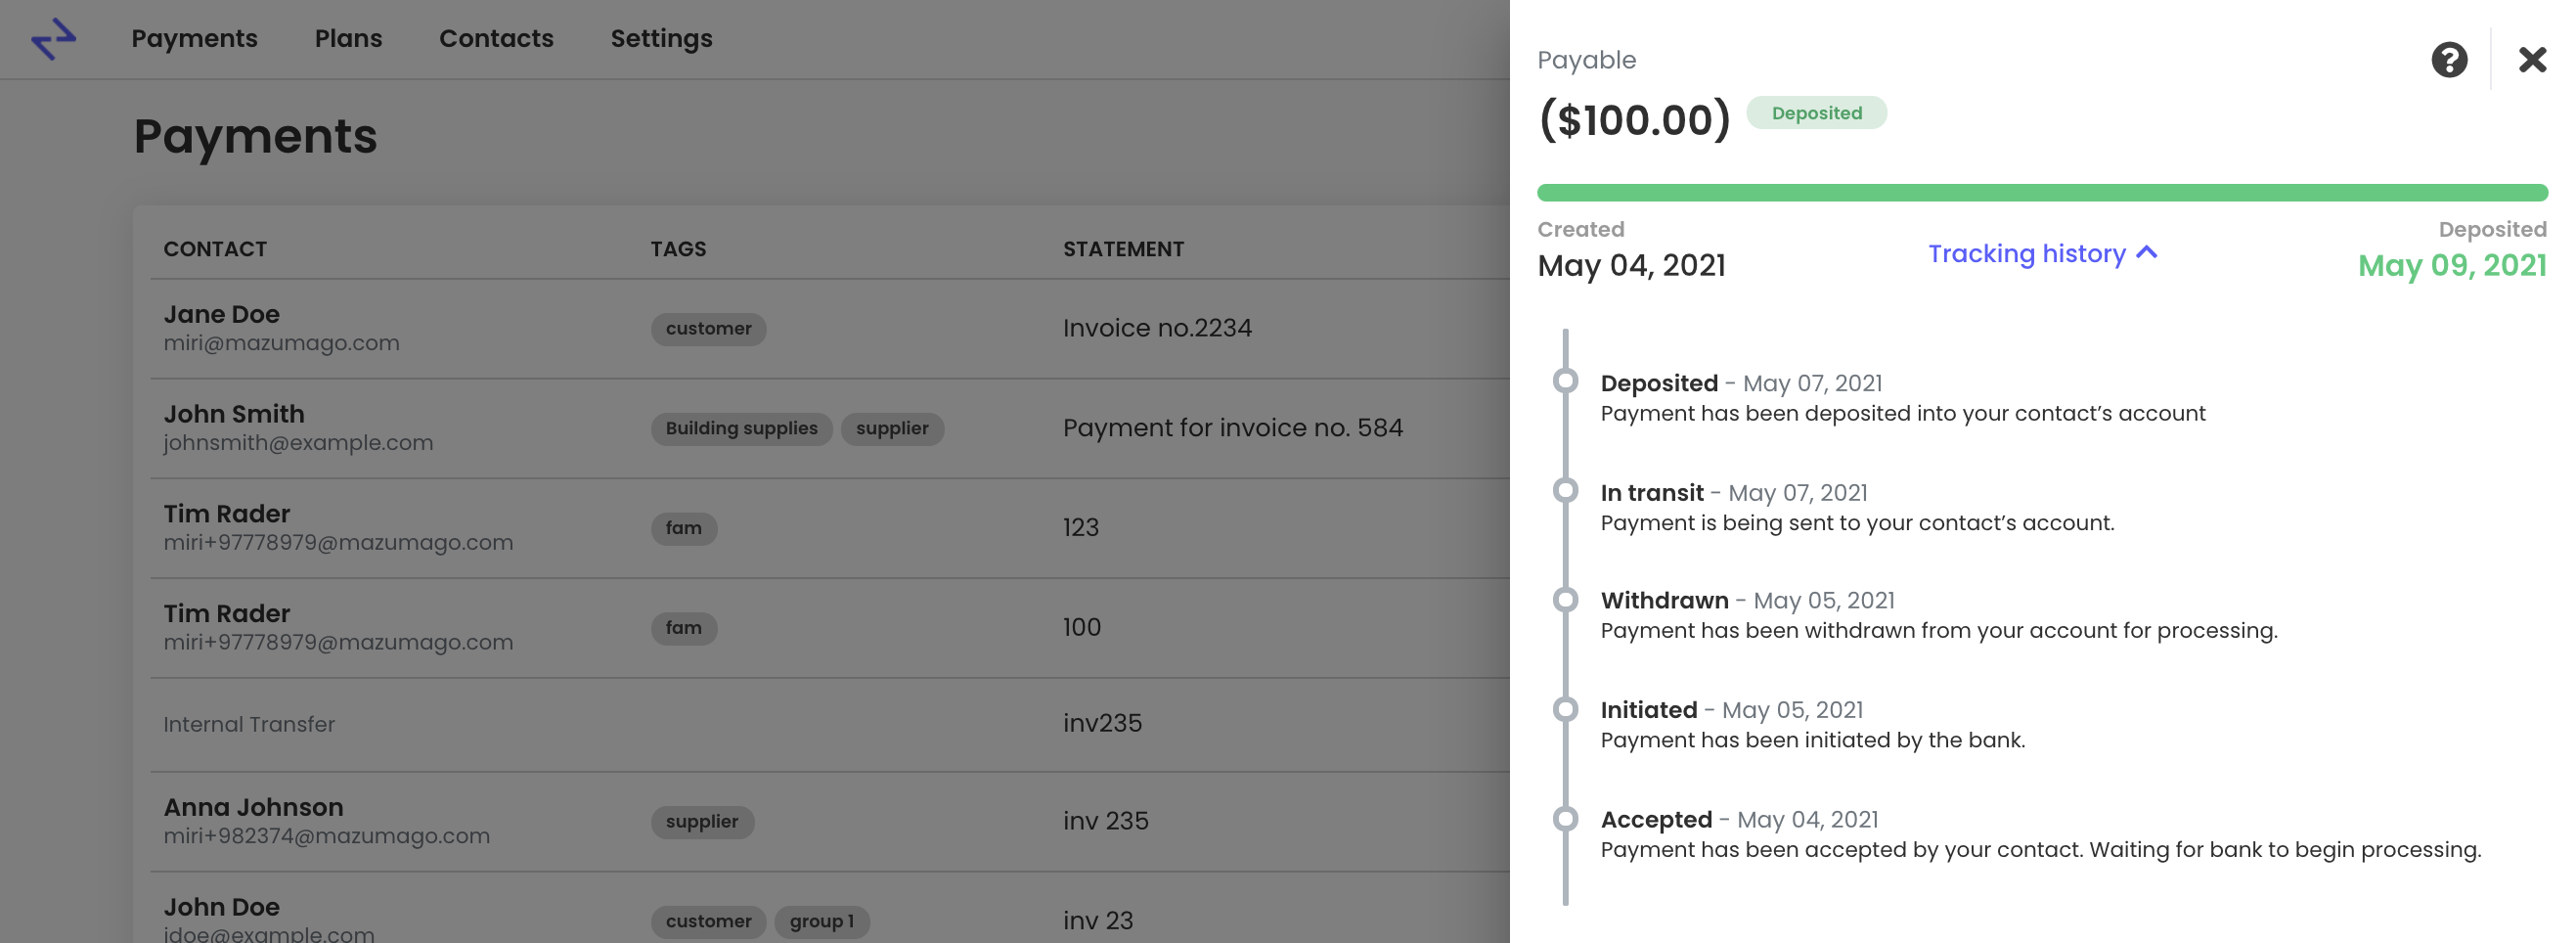Click the Deposited timeline marker circle
This screenshot has width=2576, height=943.
pos(1565,381)
